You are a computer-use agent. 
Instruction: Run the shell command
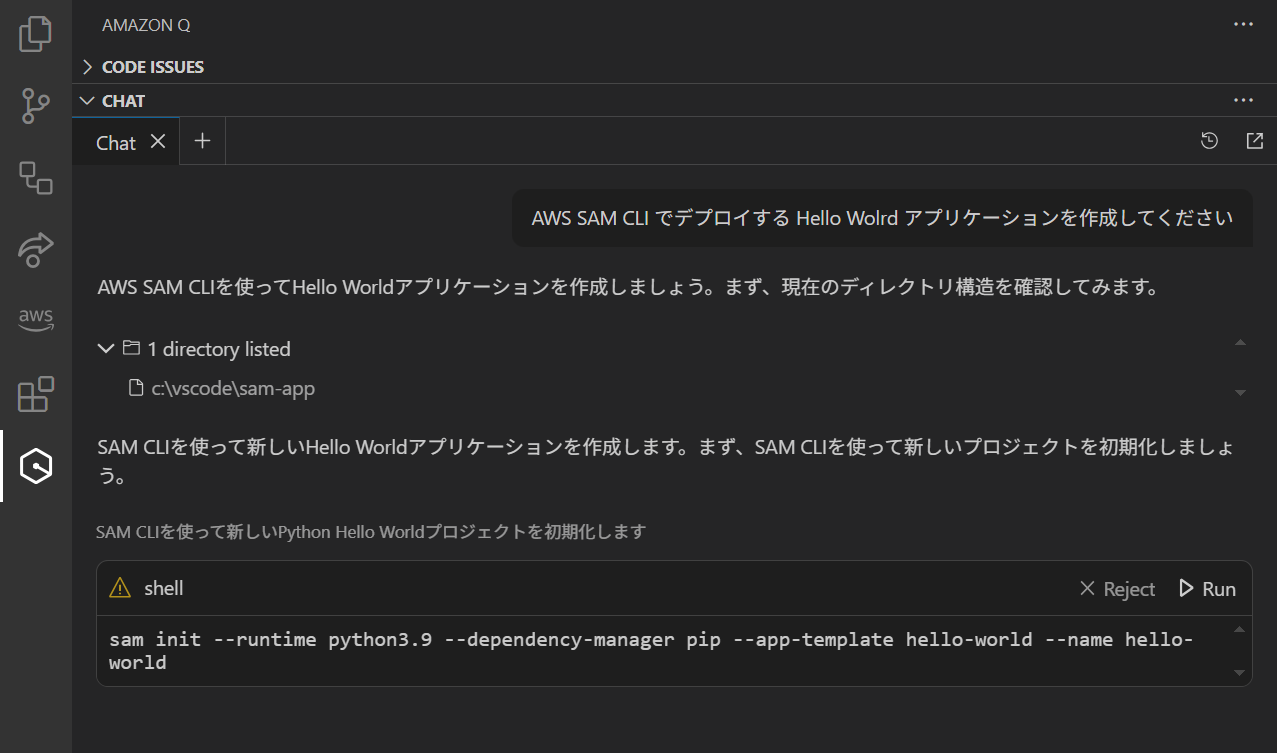pyautogui.click(x=1207, y=589)
